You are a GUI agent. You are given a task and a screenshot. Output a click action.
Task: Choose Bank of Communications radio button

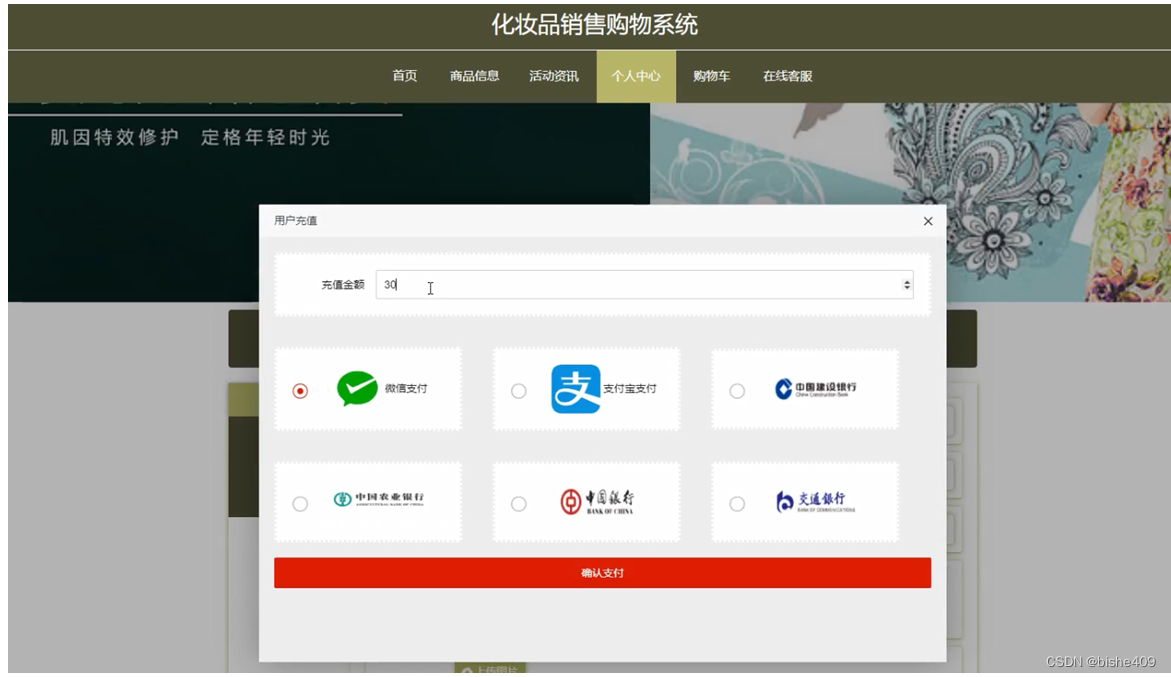point(737,504)
